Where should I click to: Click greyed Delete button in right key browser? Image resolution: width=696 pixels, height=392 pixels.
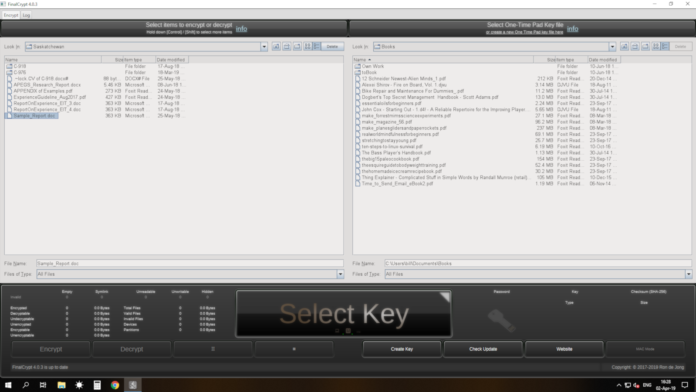[680, 47]
